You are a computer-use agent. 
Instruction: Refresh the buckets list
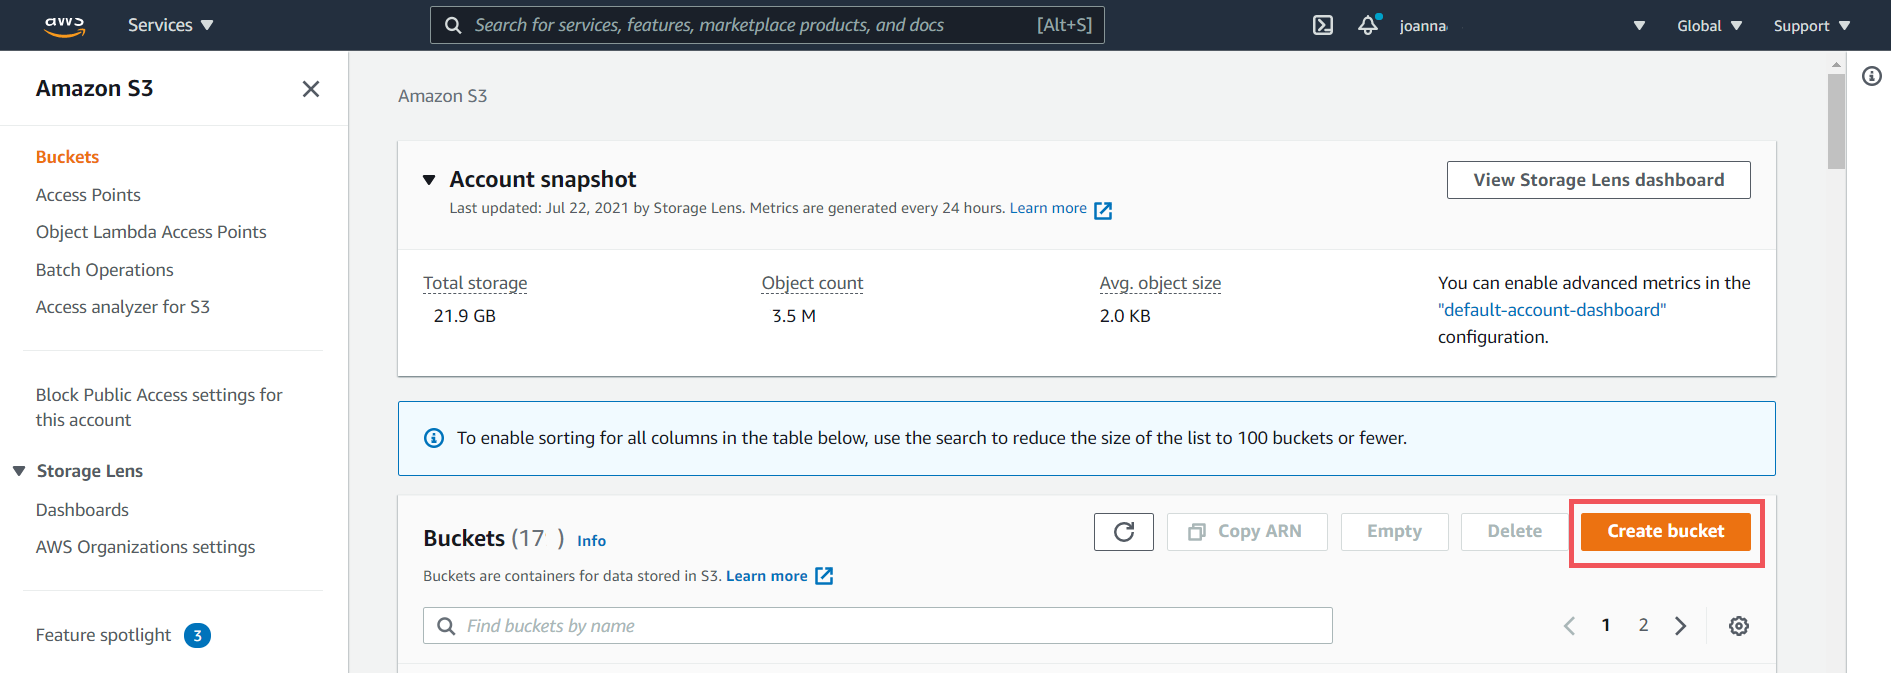(1123, 532)
